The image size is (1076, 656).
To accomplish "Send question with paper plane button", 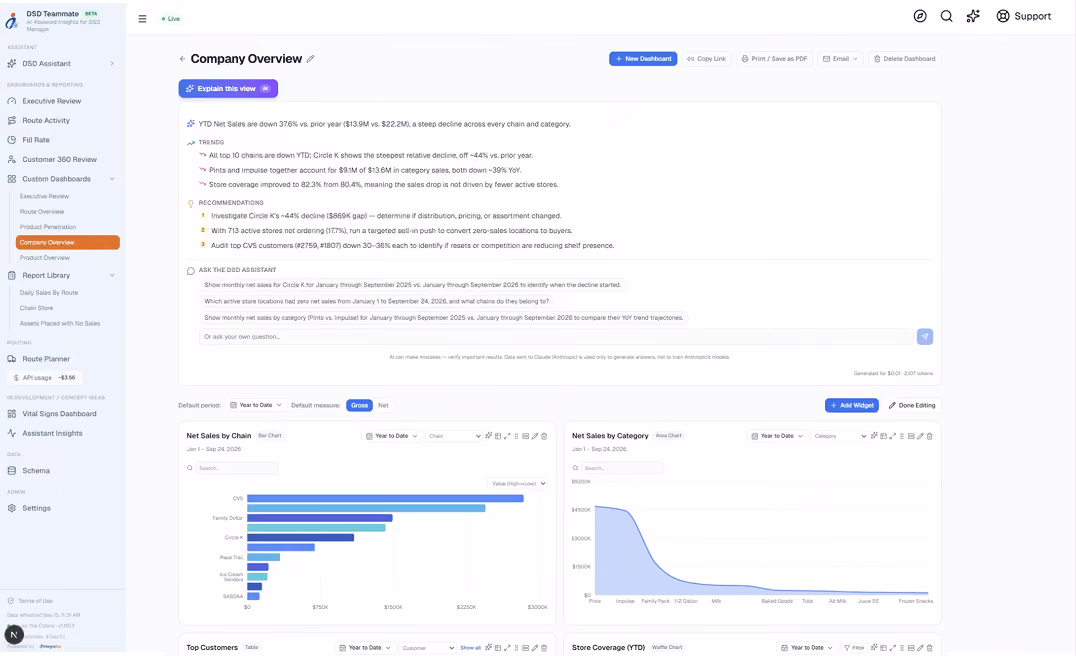I will 924,336.
